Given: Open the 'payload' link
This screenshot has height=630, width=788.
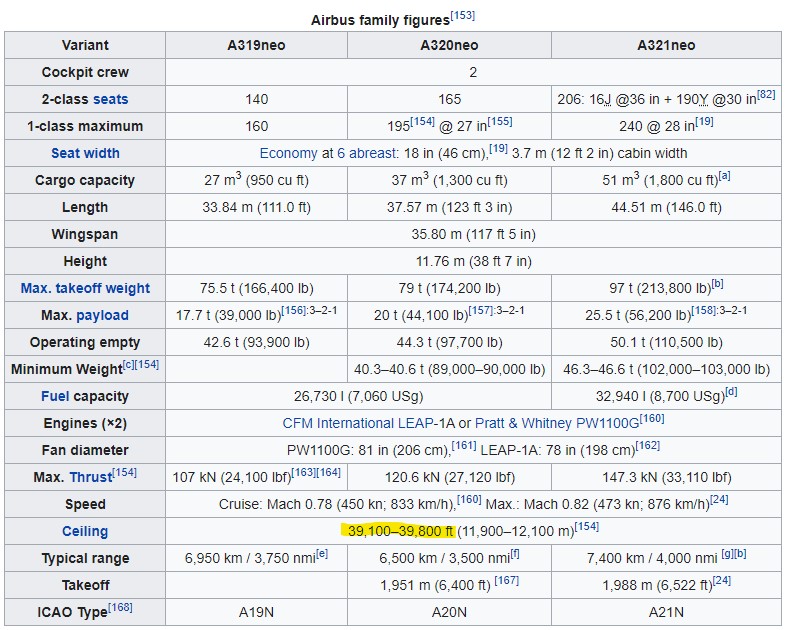Looking at the screenshot, I should [103, 316].
